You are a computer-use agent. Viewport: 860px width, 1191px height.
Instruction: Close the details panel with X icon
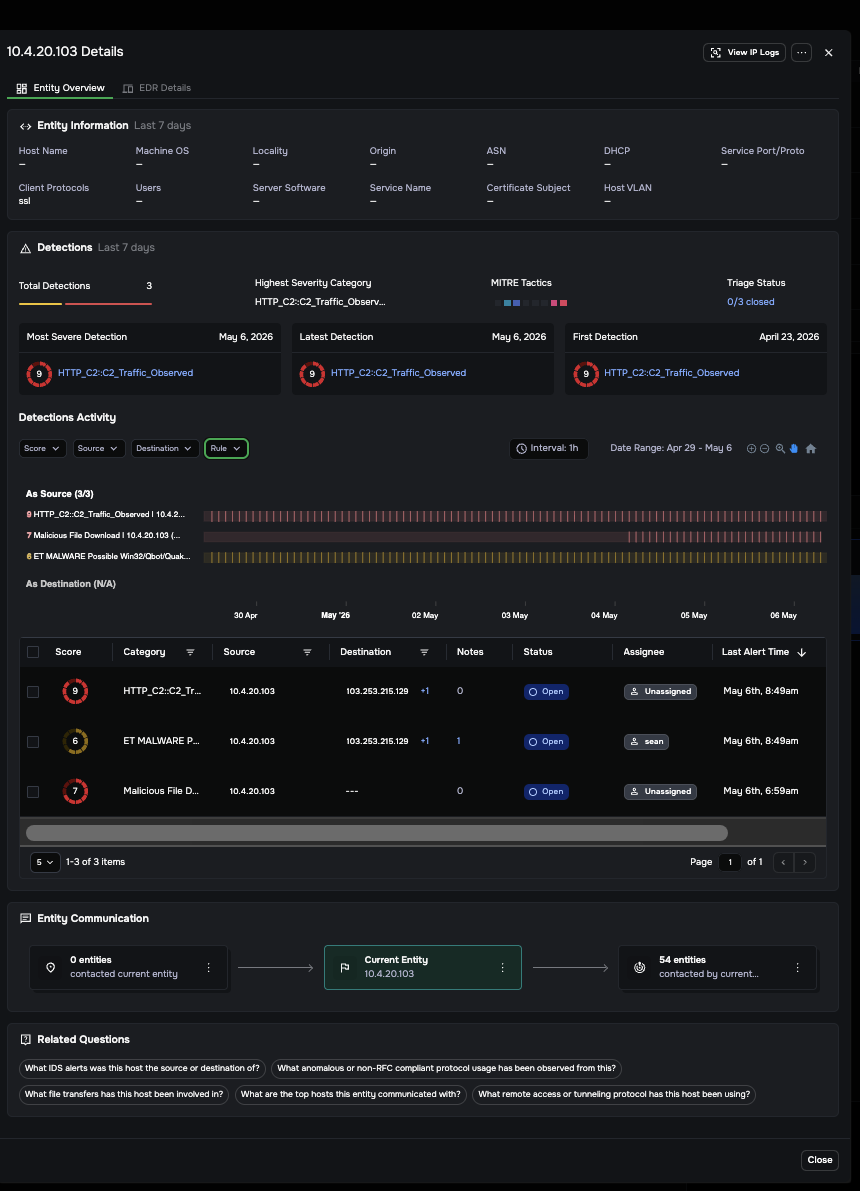tap(829, 52)
